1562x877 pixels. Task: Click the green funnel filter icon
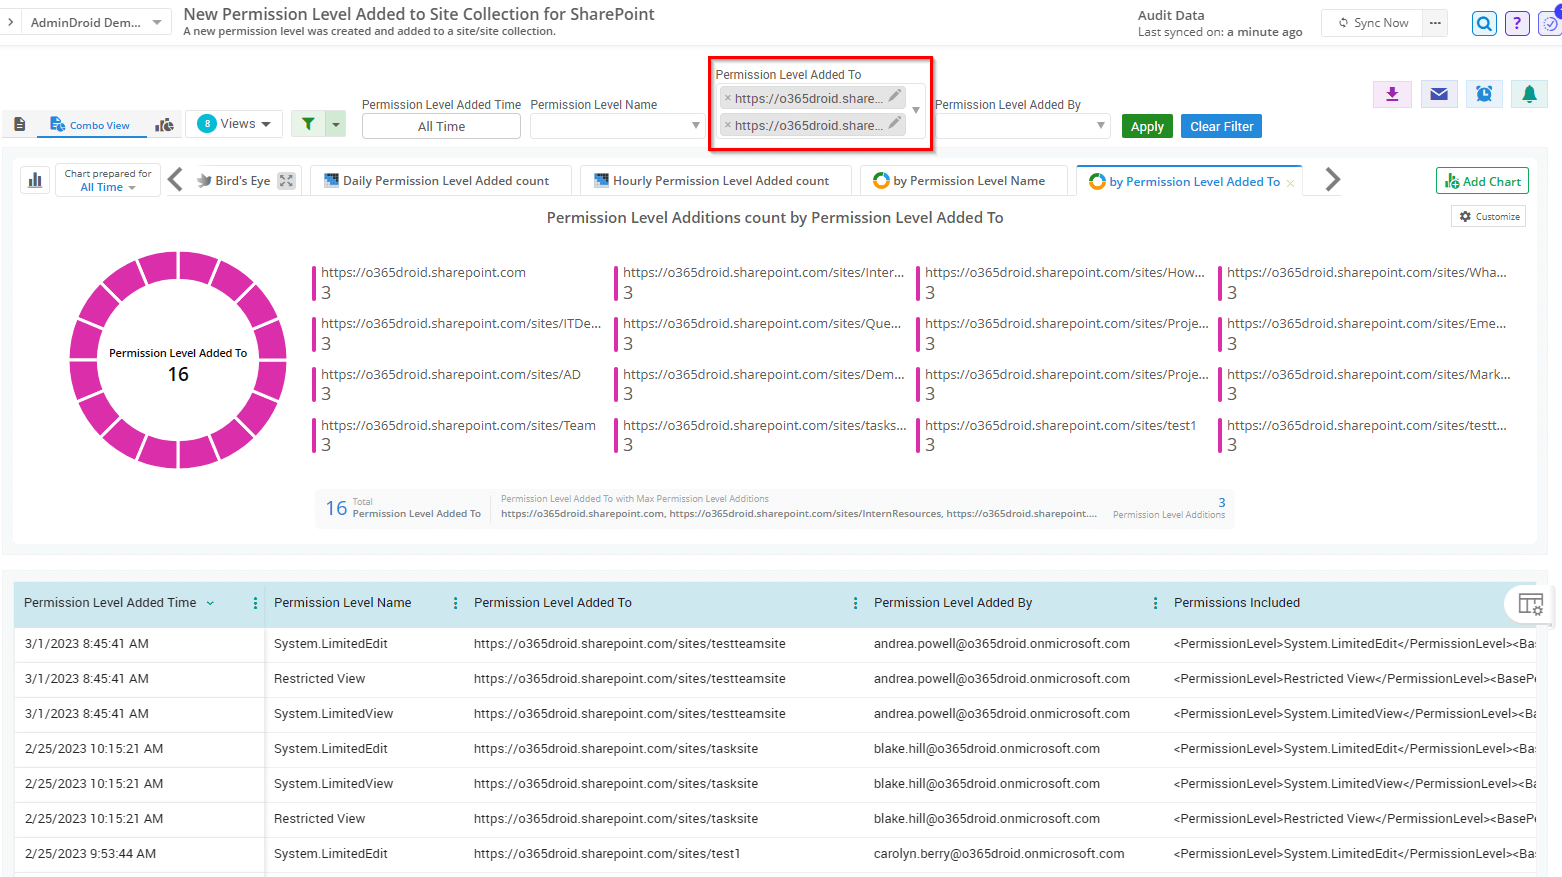(308, 124)
